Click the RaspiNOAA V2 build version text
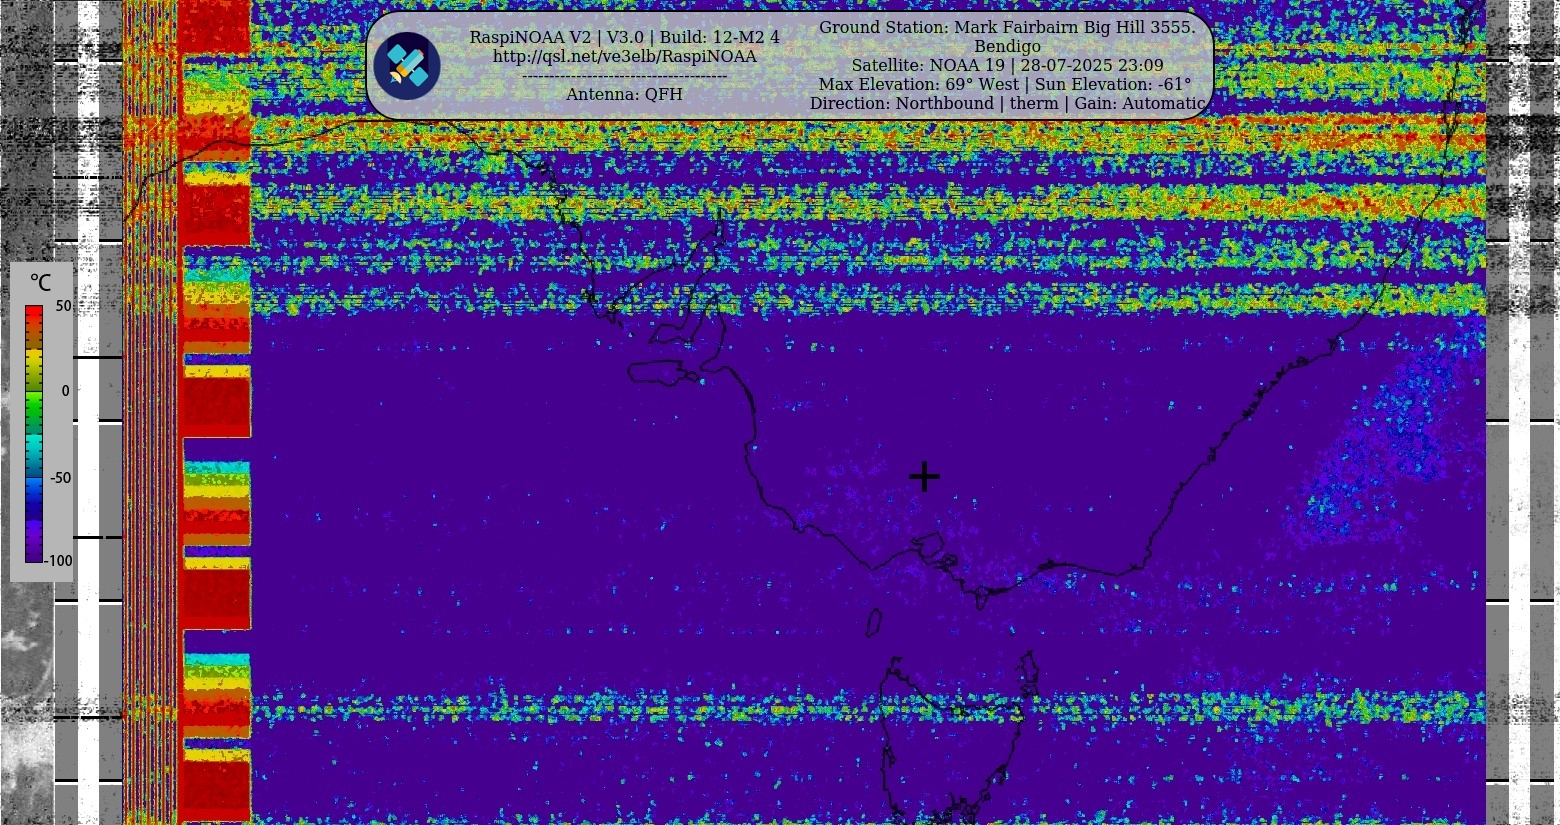This screenshot has height=825, width=1560. coord(624,37)
